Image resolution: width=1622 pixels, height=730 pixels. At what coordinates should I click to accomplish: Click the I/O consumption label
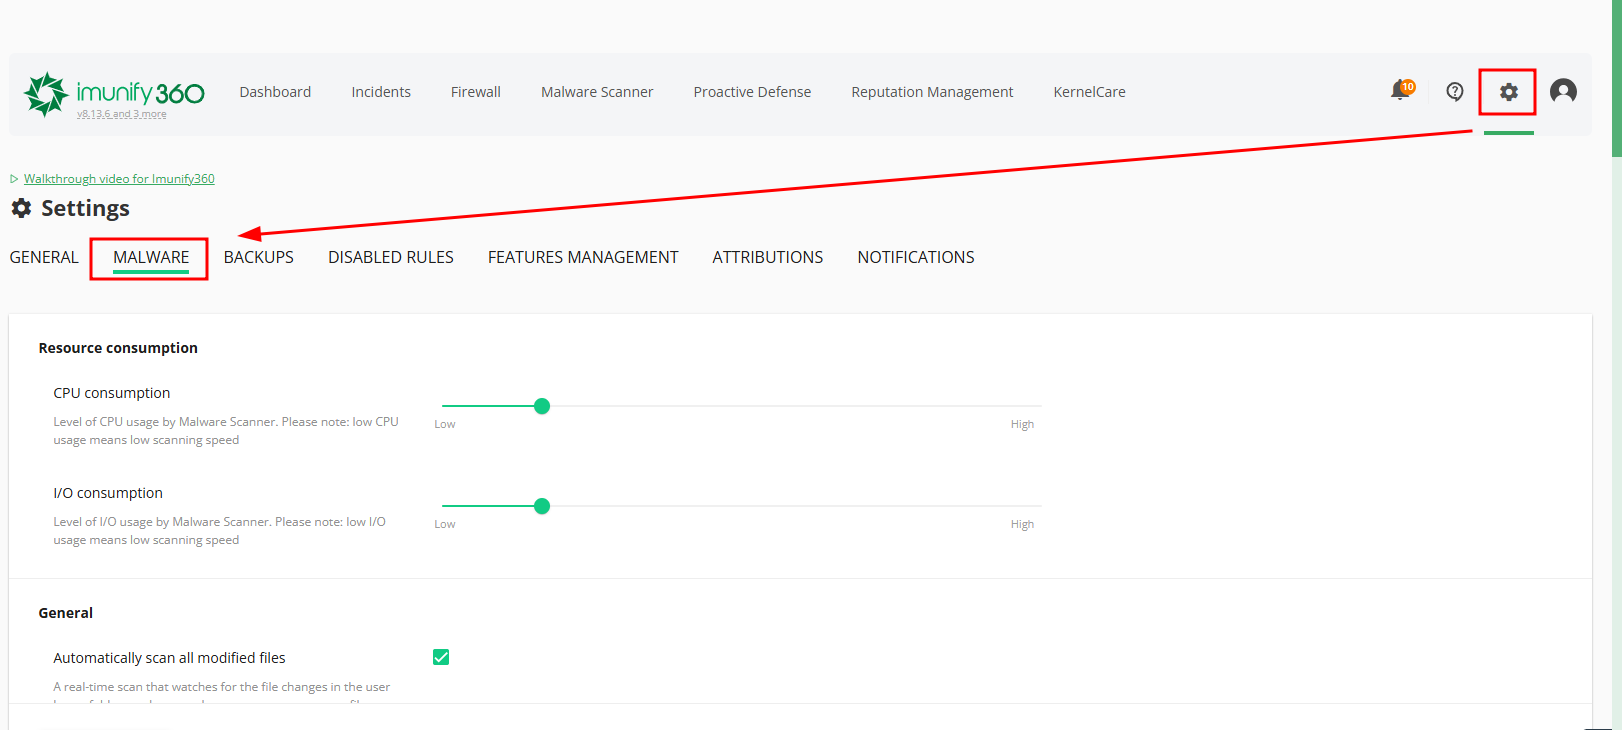108,493
